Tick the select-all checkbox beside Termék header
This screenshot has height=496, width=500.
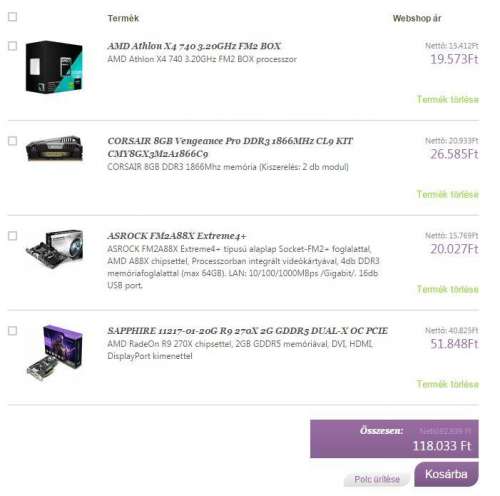[12, 17]
